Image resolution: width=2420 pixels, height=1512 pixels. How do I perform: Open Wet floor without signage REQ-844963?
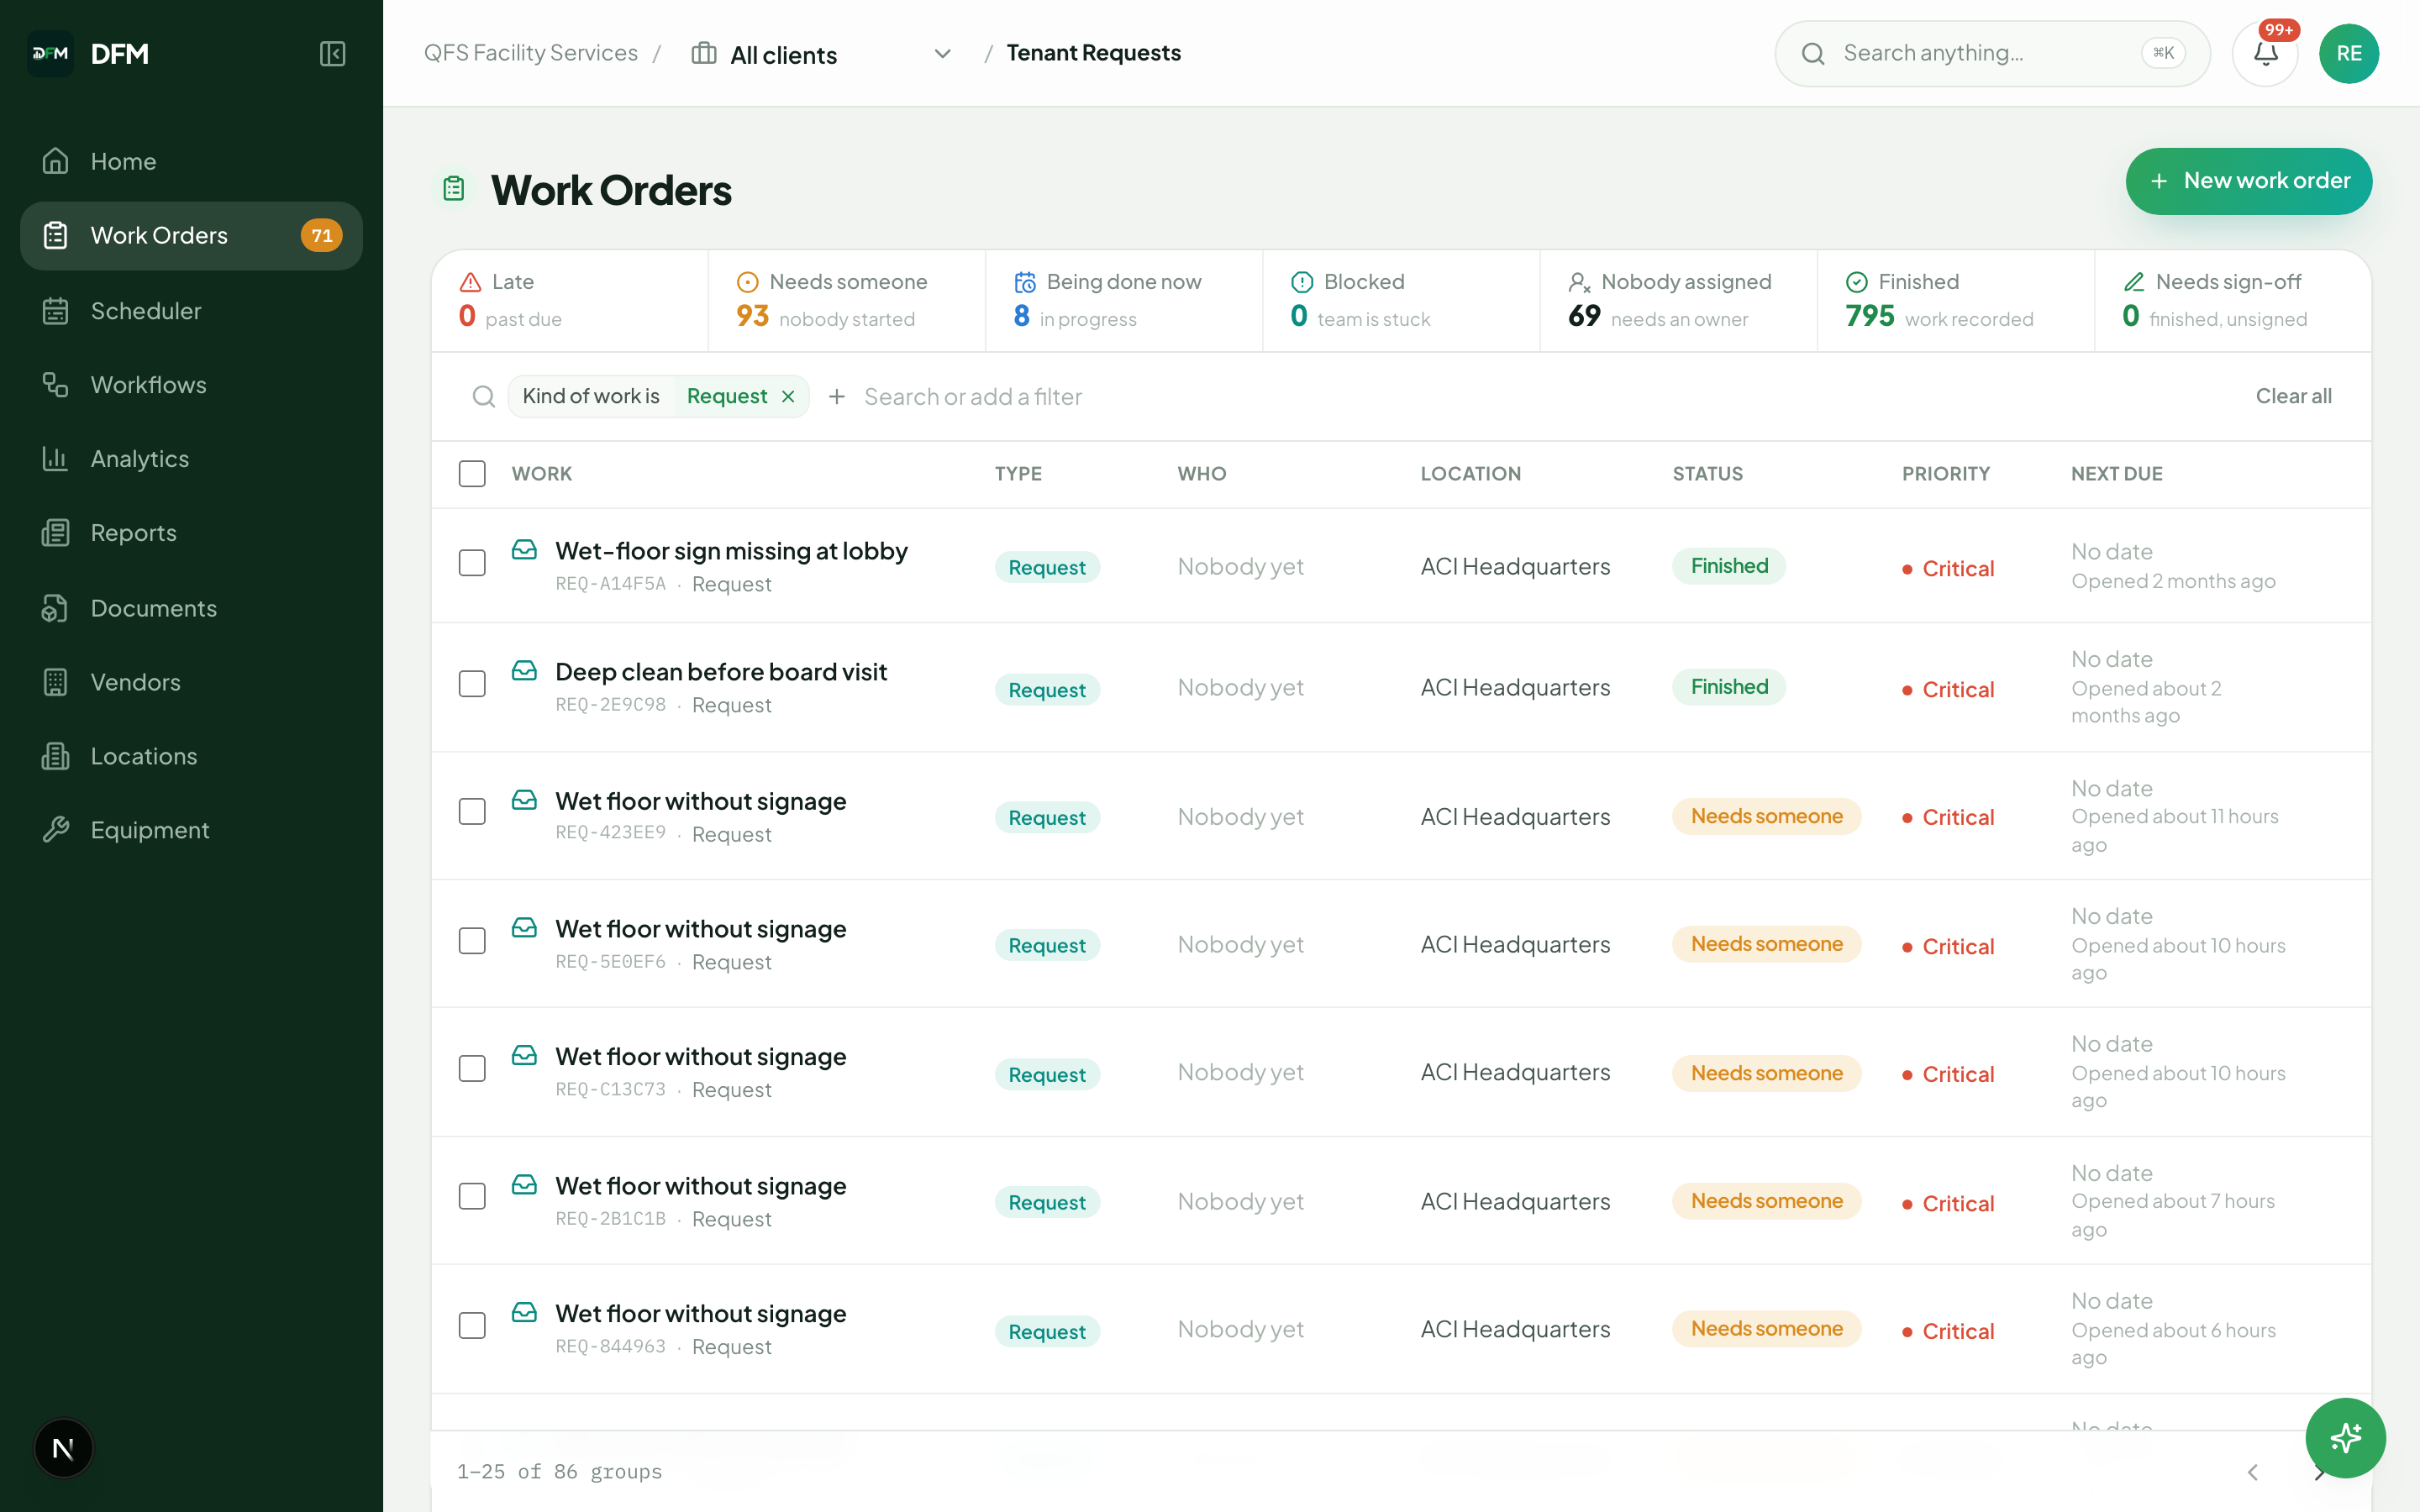coord(700,1314)
